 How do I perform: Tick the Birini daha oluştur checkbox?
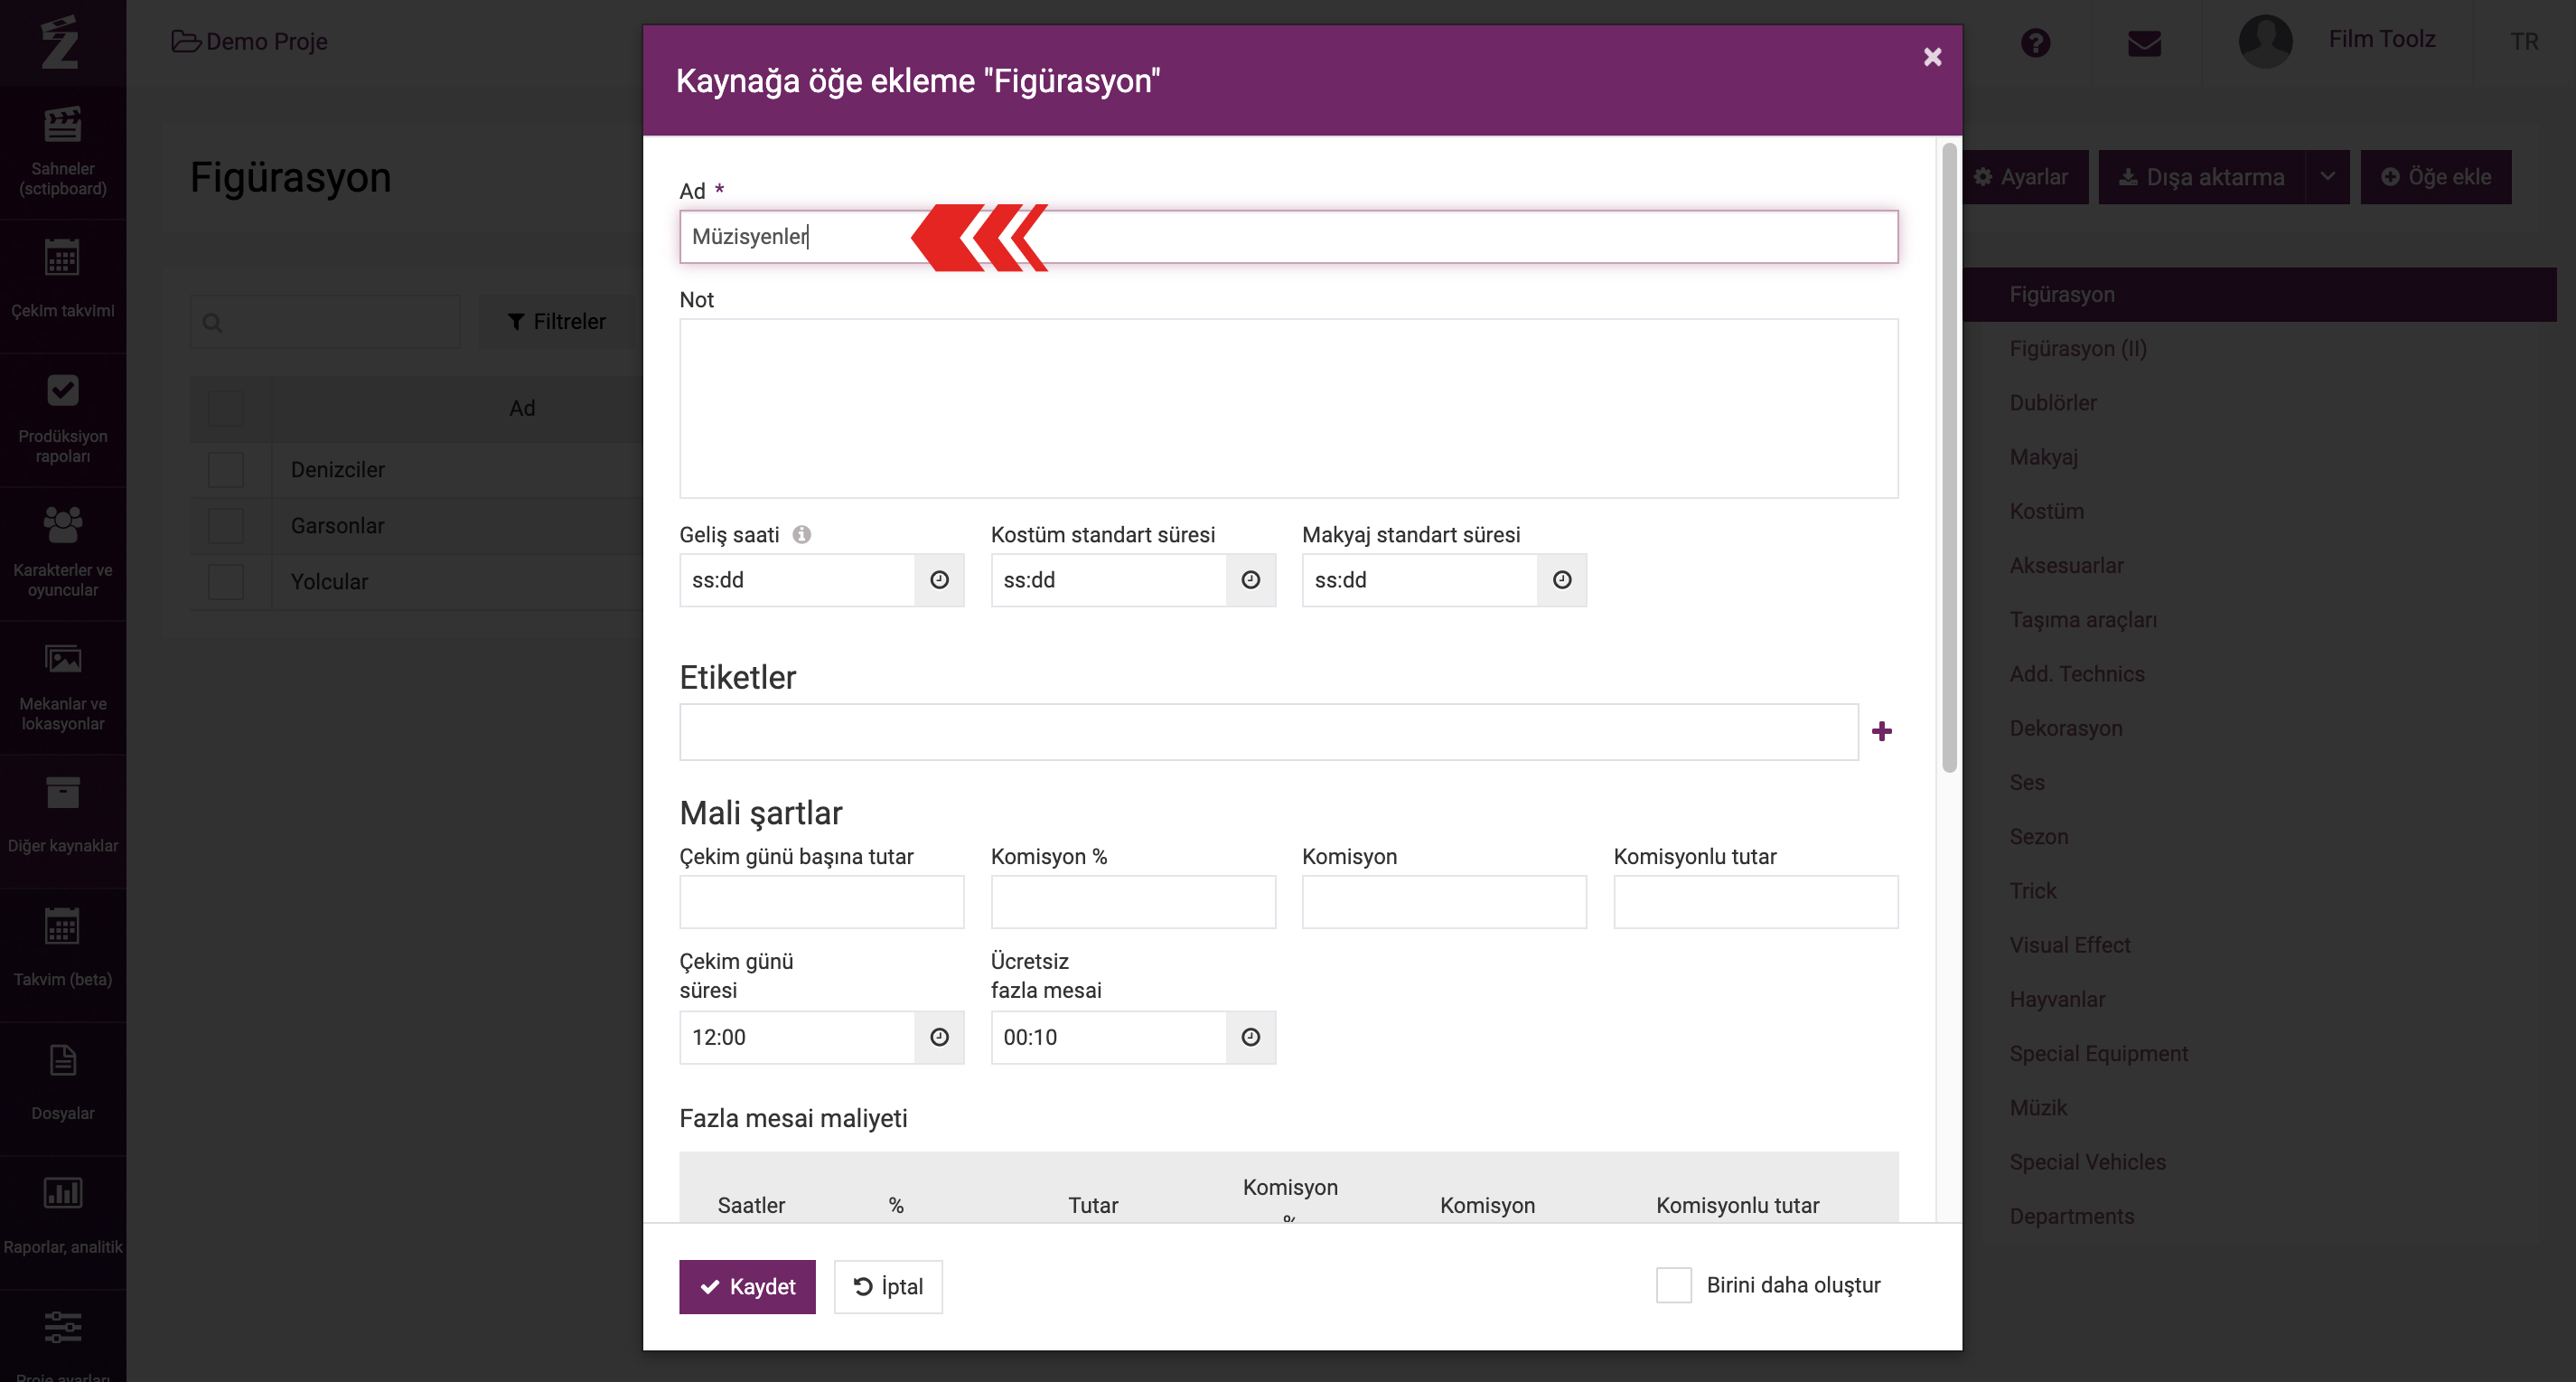coord(1673,1285)
